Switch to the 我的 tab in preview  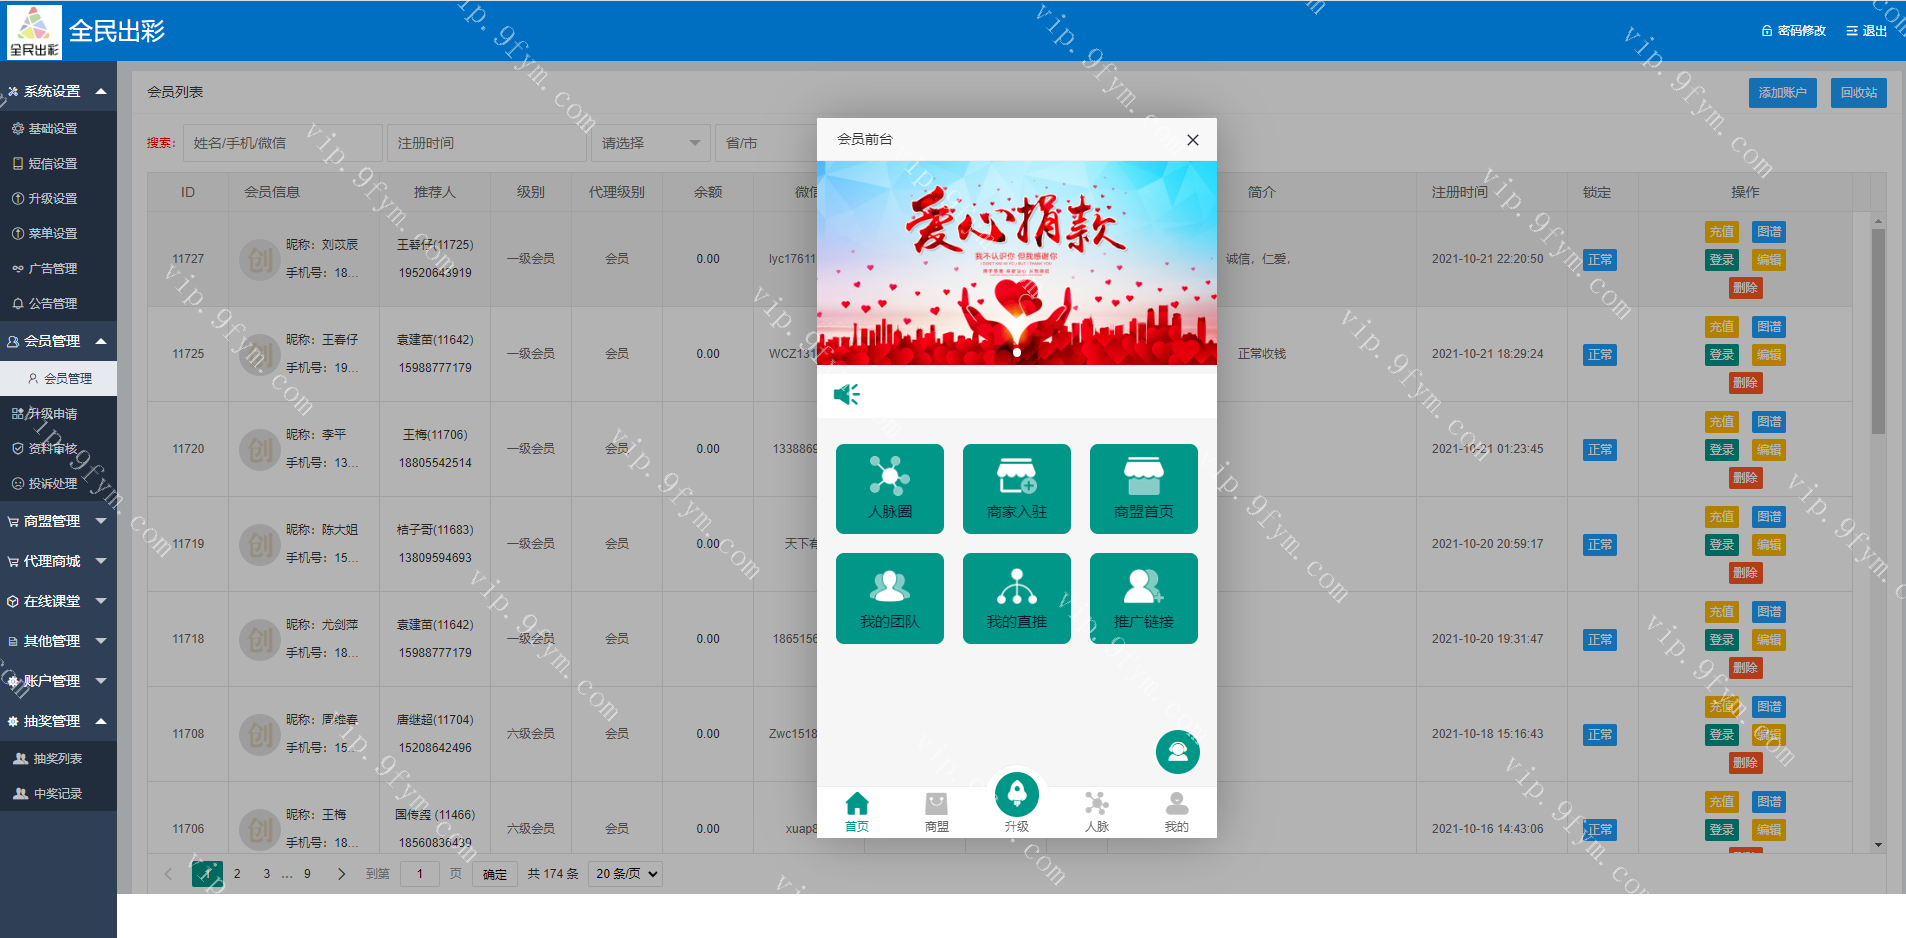tap(1176, 810)
